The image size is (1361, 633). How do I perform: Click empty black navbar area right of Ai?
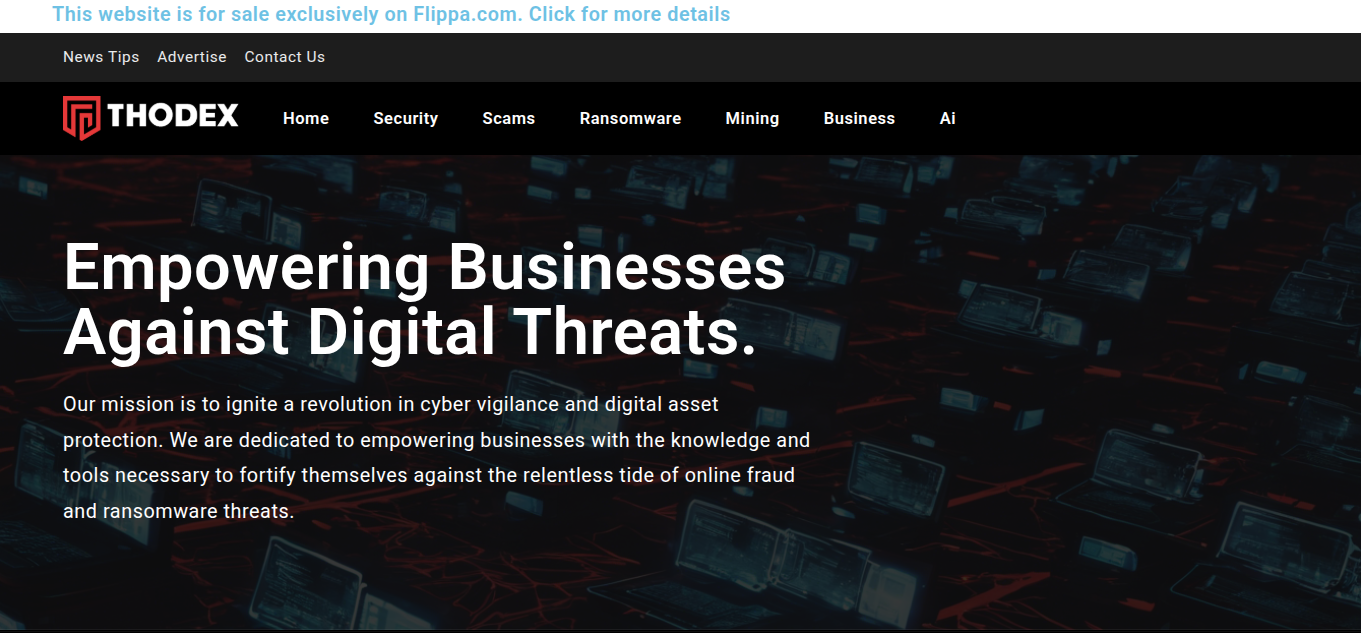pyautogui.click(x=1150, y=118)
